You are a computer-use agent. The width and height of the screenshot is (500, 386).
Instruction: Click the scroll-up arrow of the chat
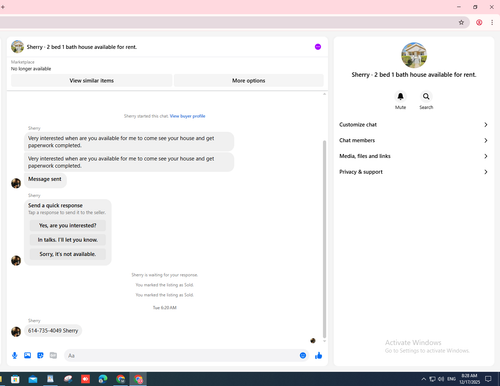[324, 94]
